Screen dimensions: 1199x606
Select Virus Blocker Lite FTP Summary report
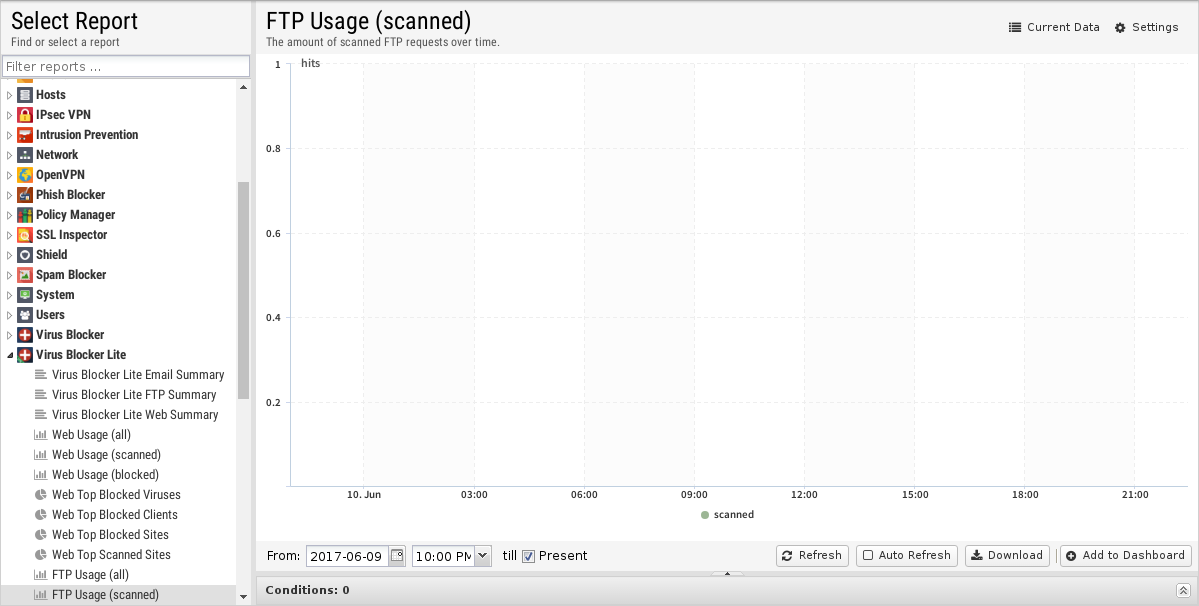point(134,395)
